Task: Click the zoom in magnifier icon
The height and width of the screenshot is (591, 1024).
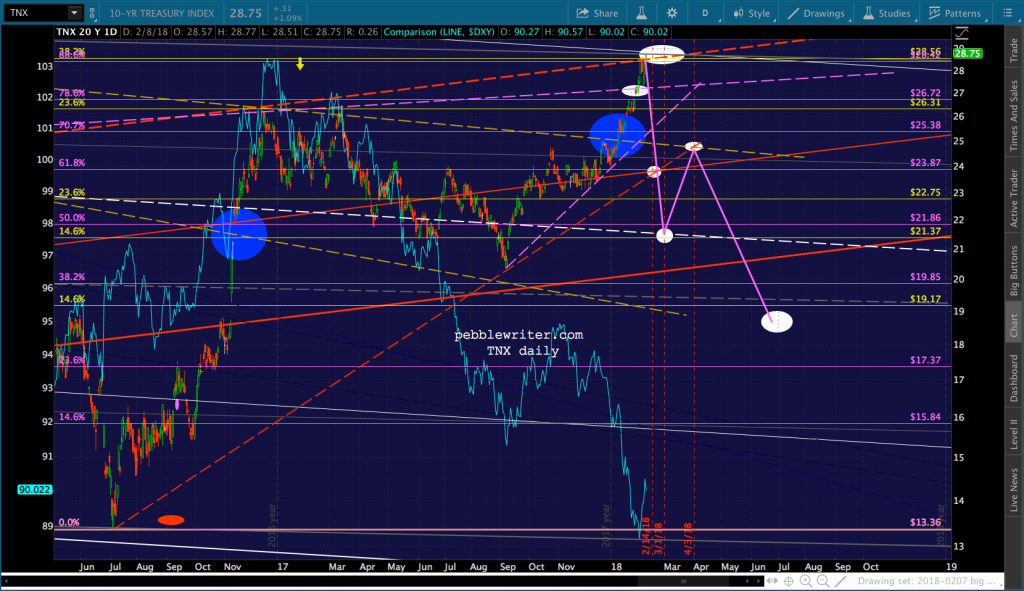Action: tap(806, 581)
